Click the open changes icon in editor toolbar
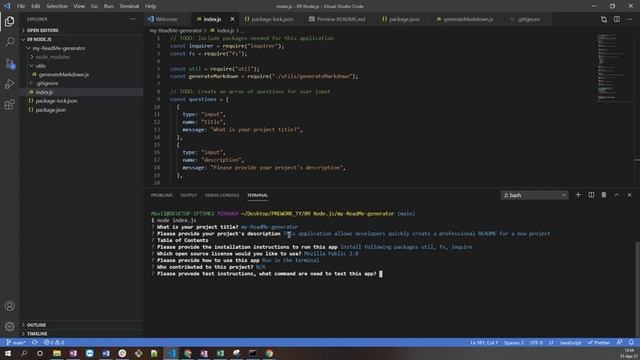The image size is (640, 360). (604, 19)
